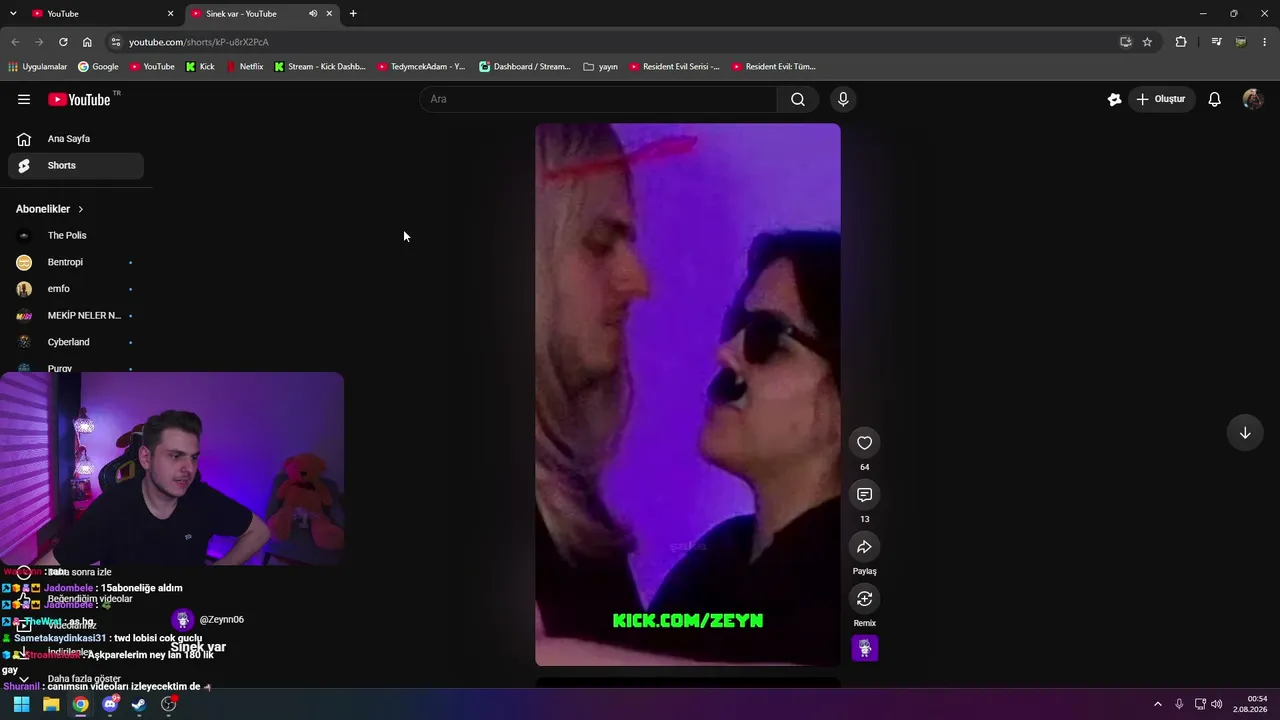Open the yayın bookmarks folder
Image resolution: width=1280 pixels, height=720 pixels.
coord(600,67)
